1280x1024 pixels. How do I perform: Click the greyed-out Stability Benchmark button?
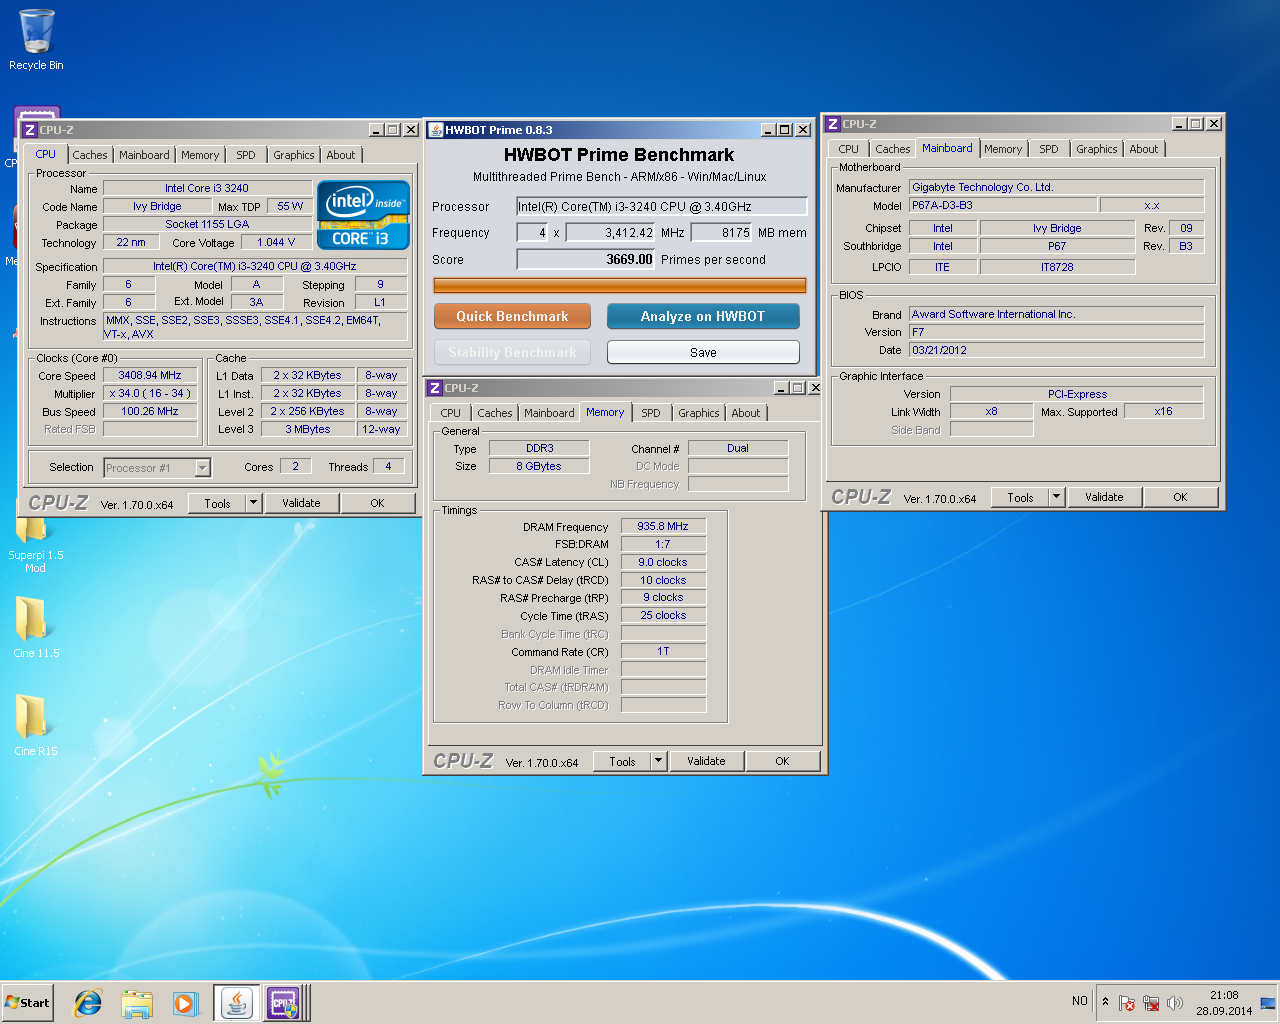point(512,352)
